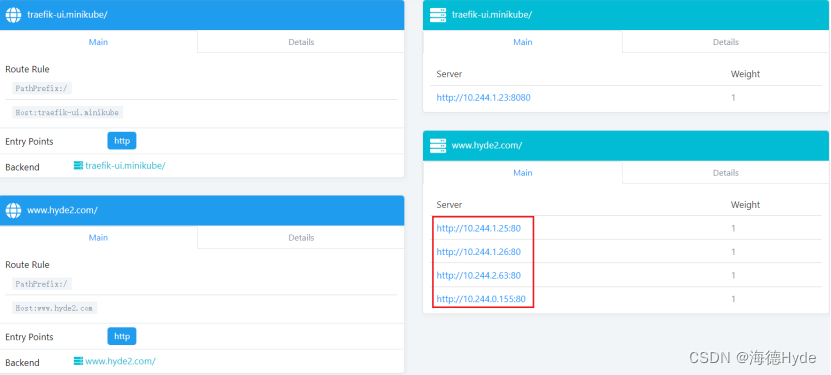This screenshot has height=375, width=831.
Task: Click www.hyde2.com/ frontend header title
Action: (62, 210)
